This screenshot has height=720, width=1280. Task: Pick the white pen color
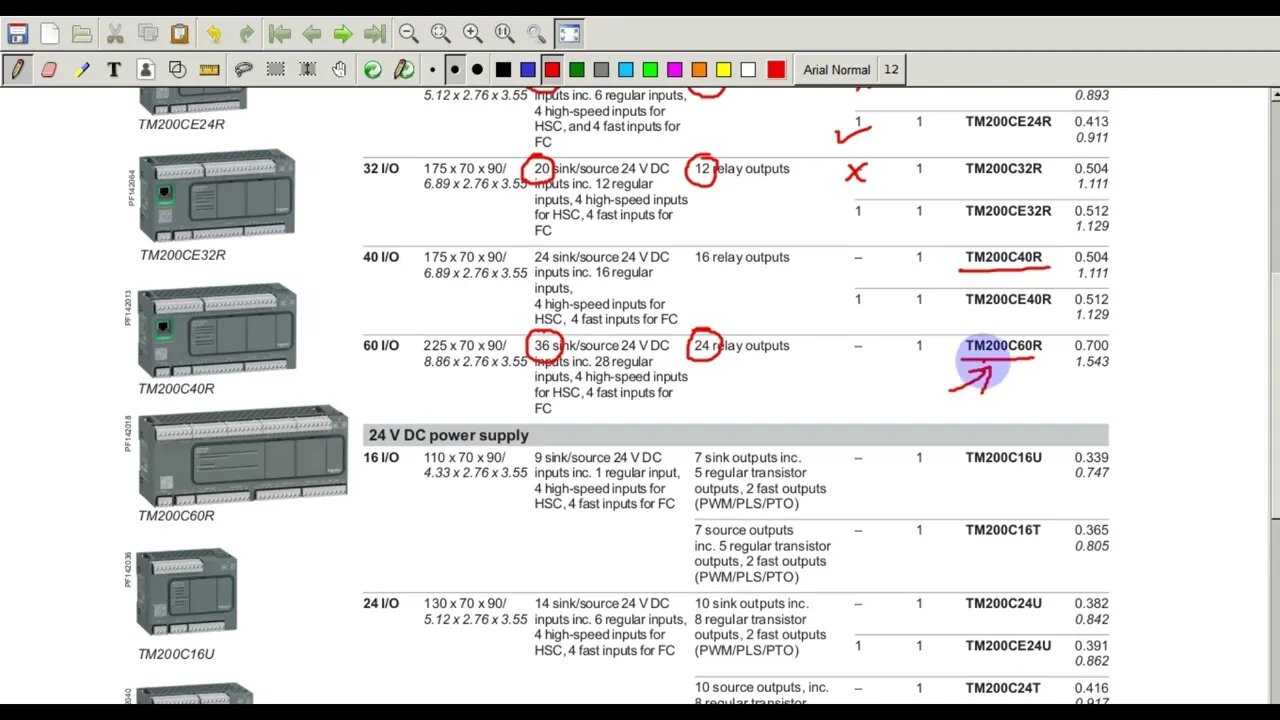[x=748, y=69]
